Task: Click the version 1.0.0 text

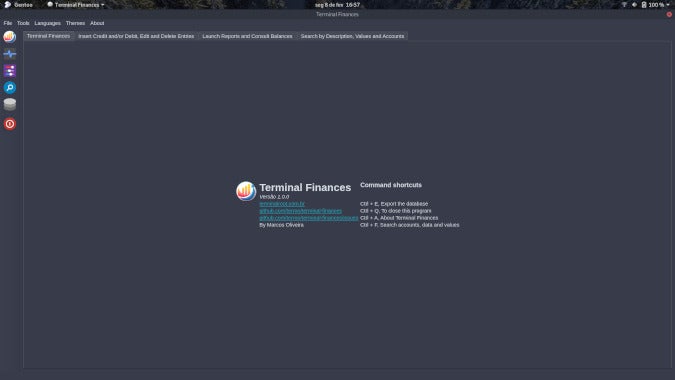Action: [274, 197]
